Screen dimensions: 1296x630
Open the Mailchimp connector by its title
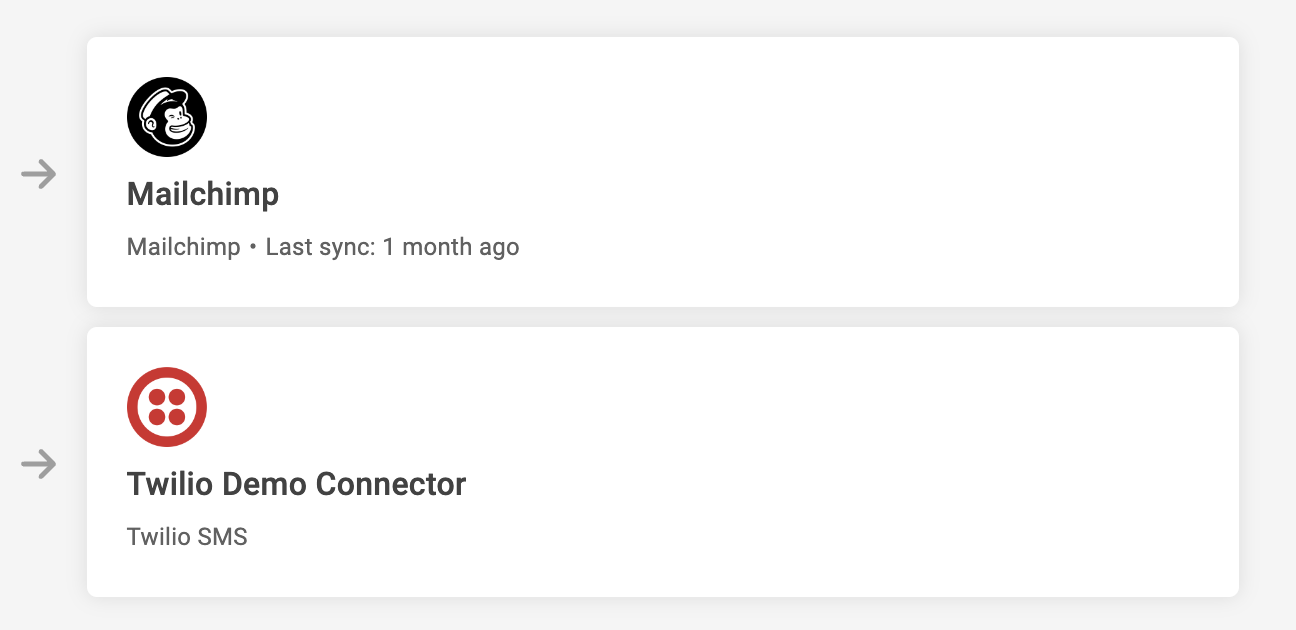click(203, 194)
